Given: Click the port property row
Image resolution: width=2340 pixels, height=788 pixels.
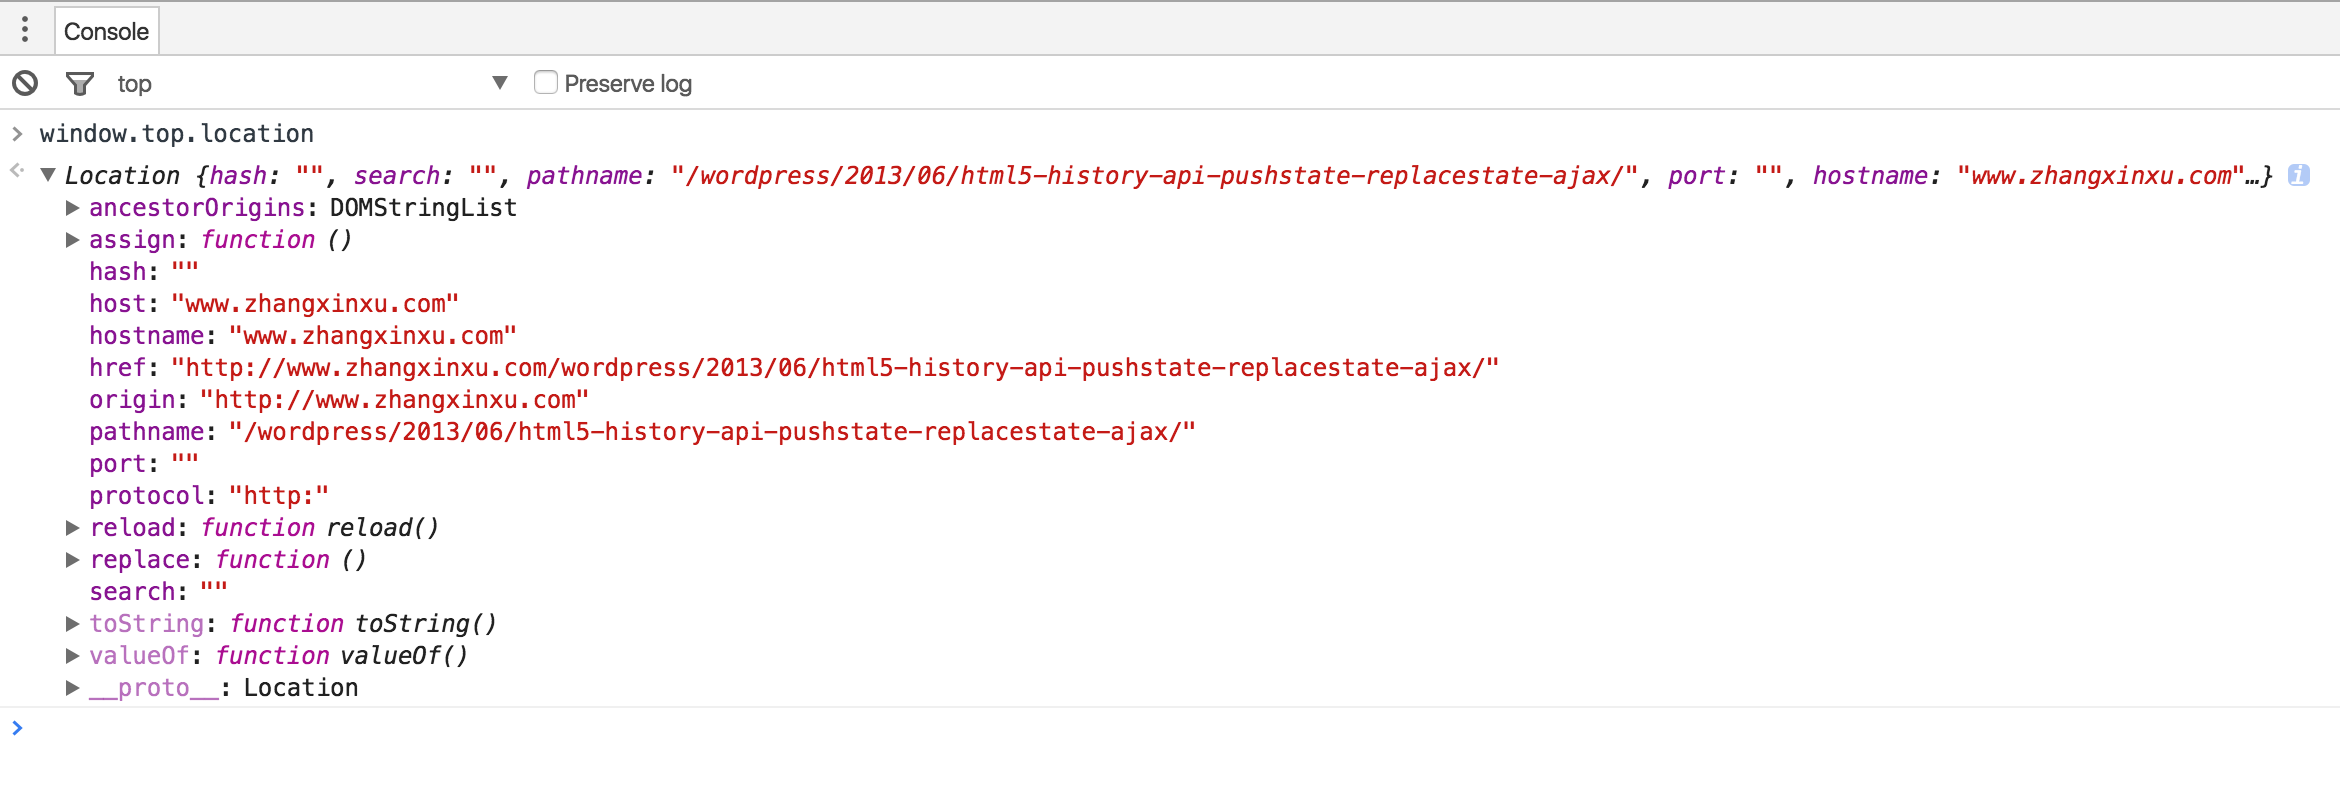Looking at the screenshot, I should (144, 464).
